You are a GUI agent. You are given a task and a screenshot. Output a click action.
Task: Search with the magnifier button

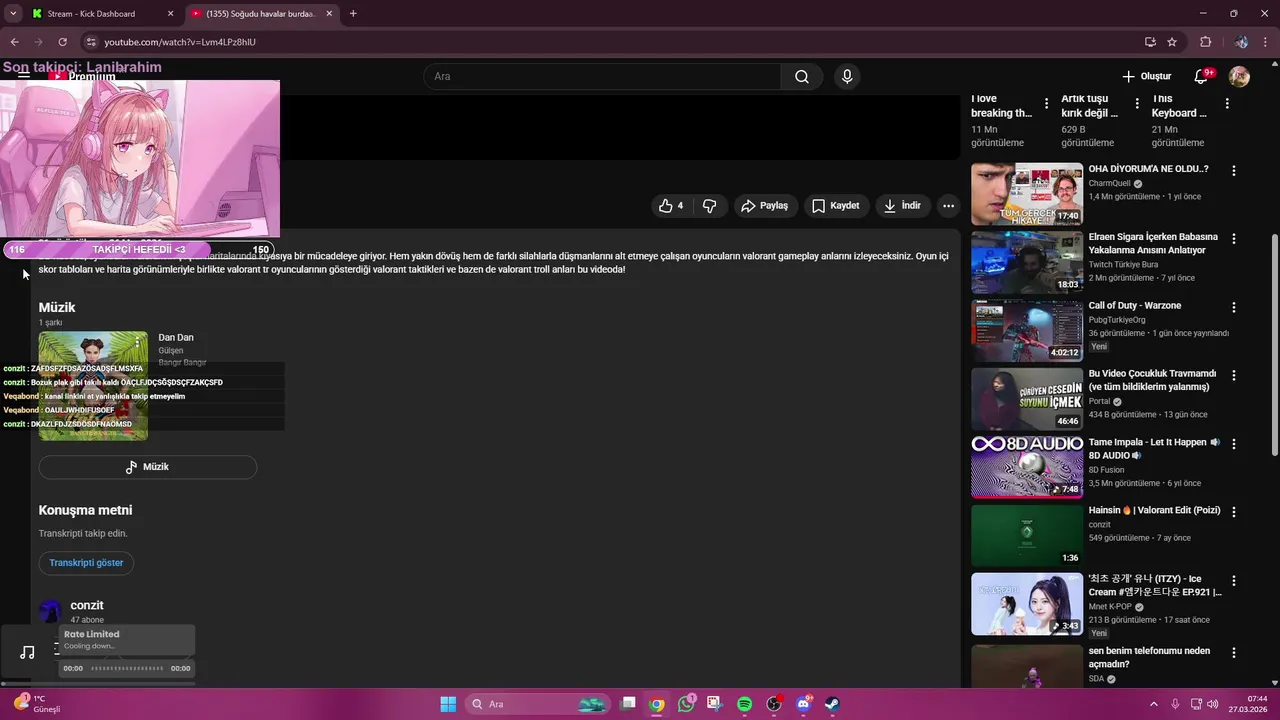pos(802,77)
